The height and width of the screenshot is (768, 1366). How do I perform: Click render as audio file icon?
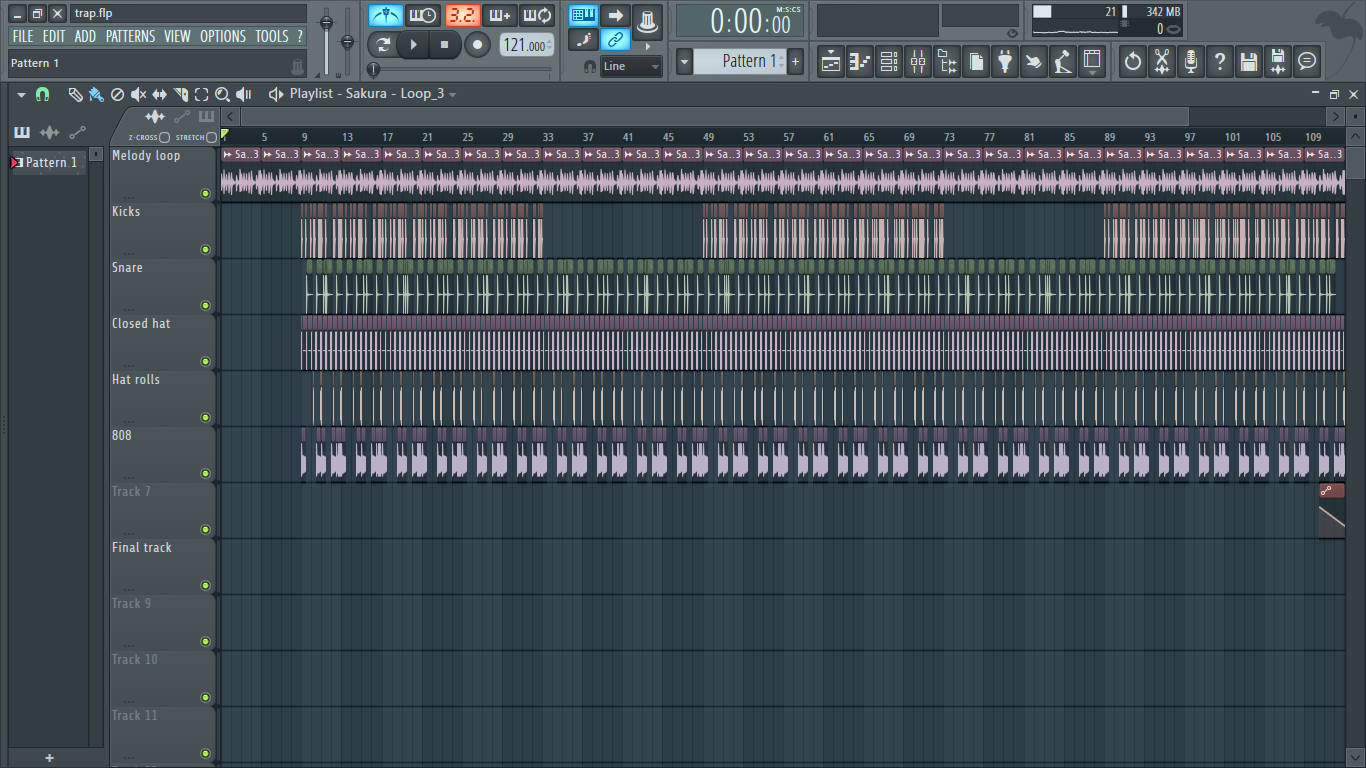(x=1277, y=61)
